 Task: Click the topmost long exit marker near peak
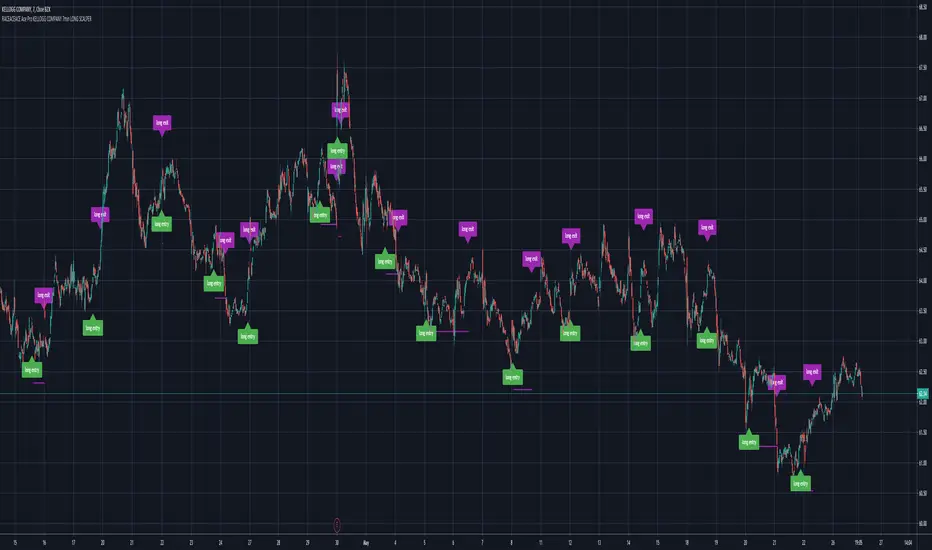(341, 111)
